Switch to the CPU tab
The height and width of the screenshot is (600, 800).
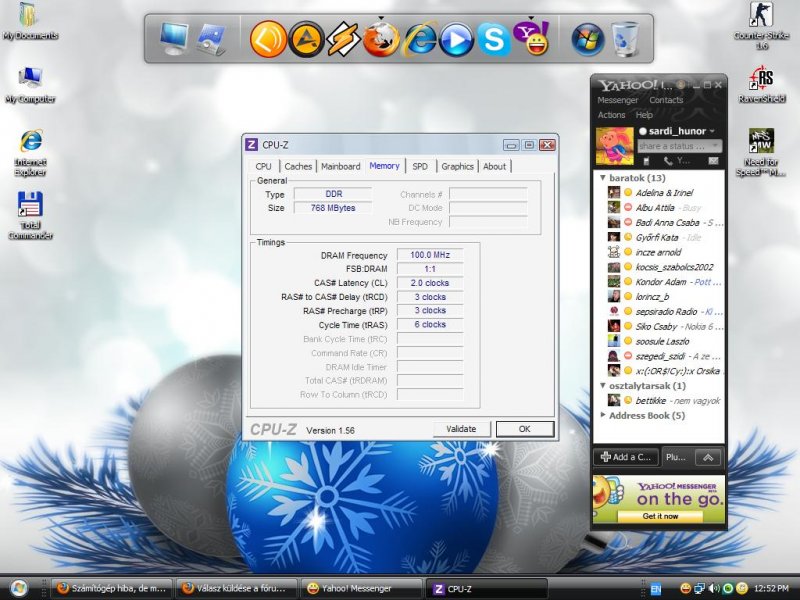pos(263,166)
